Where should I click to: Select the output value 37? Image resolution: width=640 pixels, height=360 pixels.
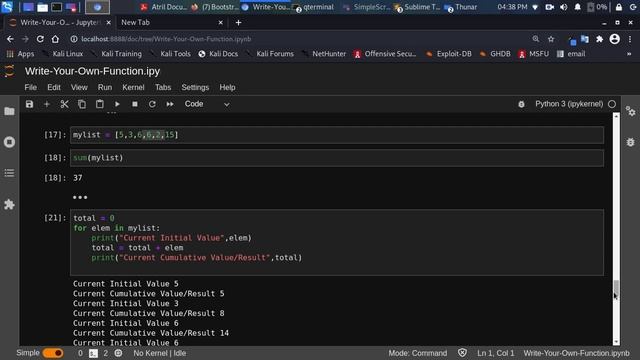(78, 178)
